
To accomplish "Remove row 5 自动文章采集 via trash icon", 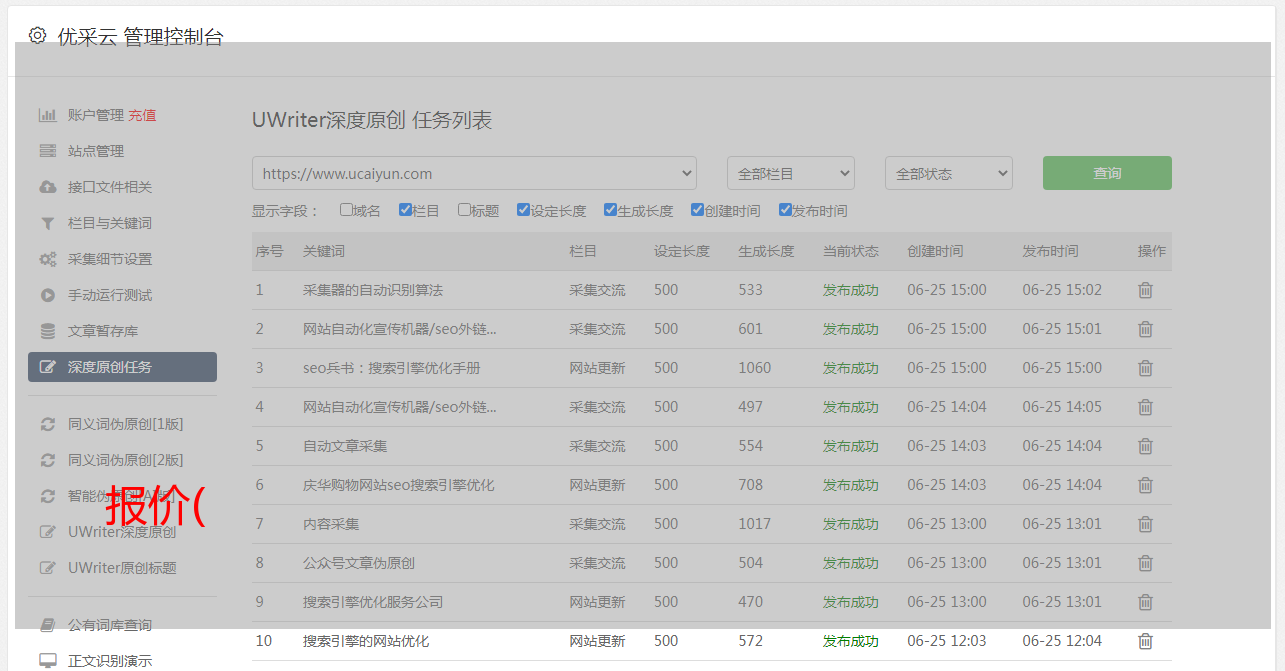I will tap(1145, 446).
